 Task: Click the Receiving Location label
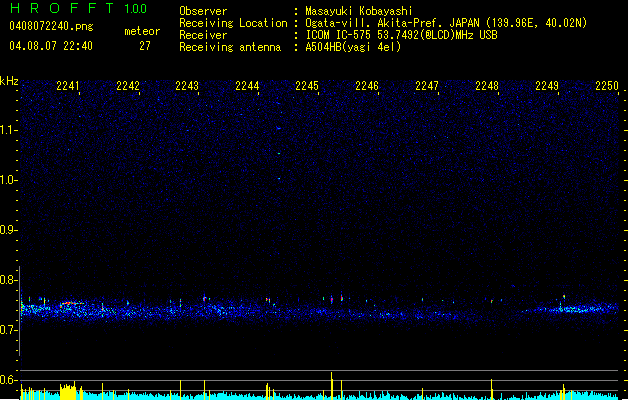click(x=233, y=23)
